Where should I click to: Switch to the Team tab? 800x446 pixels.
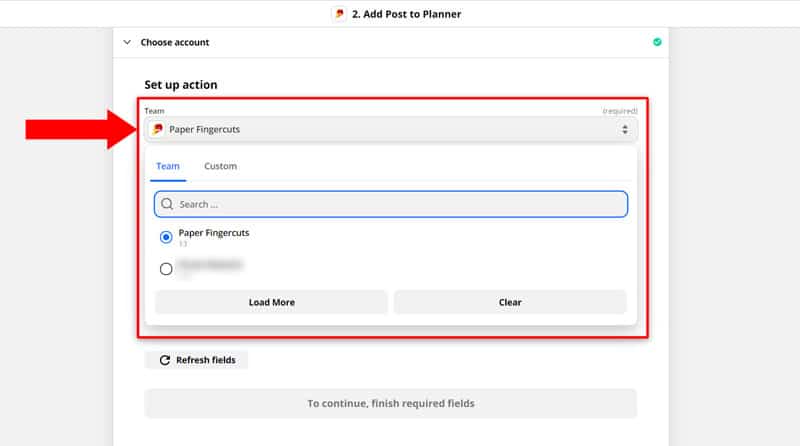(168, 166)
